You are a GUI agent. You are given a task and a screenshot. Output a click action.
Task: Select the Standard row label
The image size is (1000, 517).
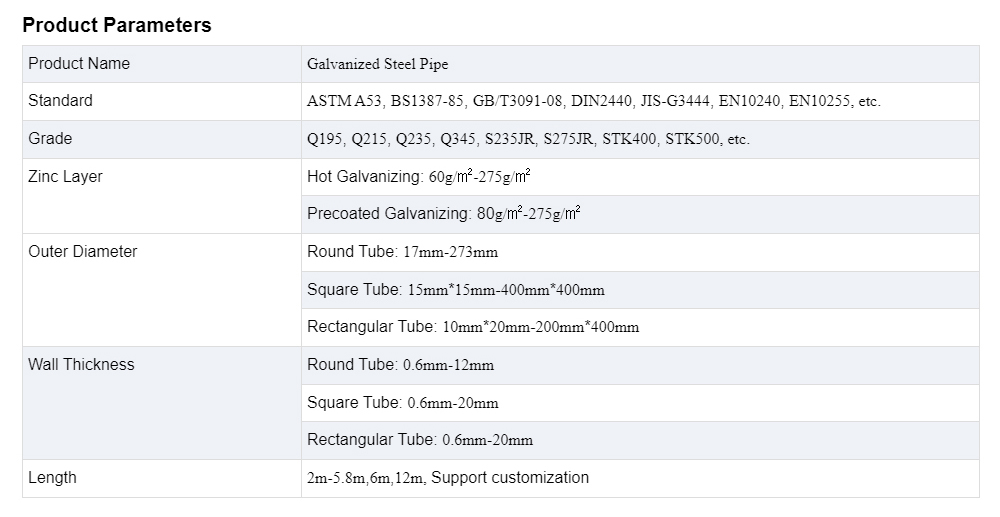pos(60,101)
